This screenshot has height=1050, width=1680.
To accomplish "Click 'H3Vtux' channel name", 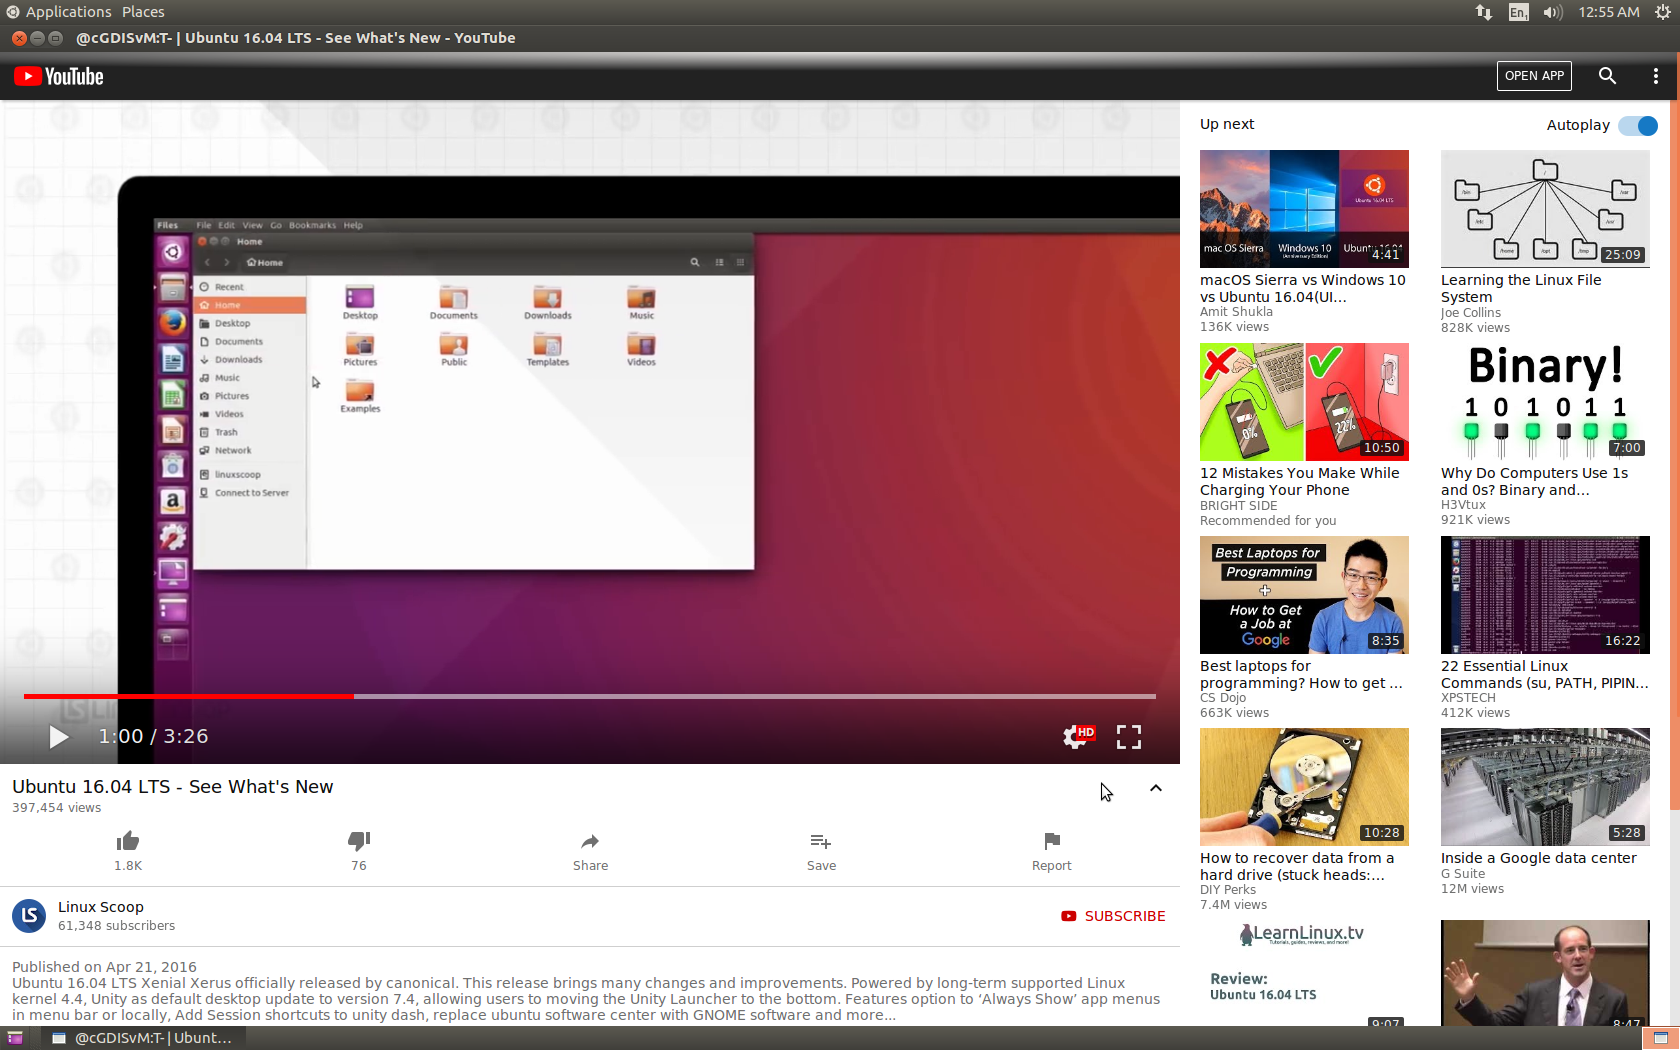I will tap(1463, 505).
